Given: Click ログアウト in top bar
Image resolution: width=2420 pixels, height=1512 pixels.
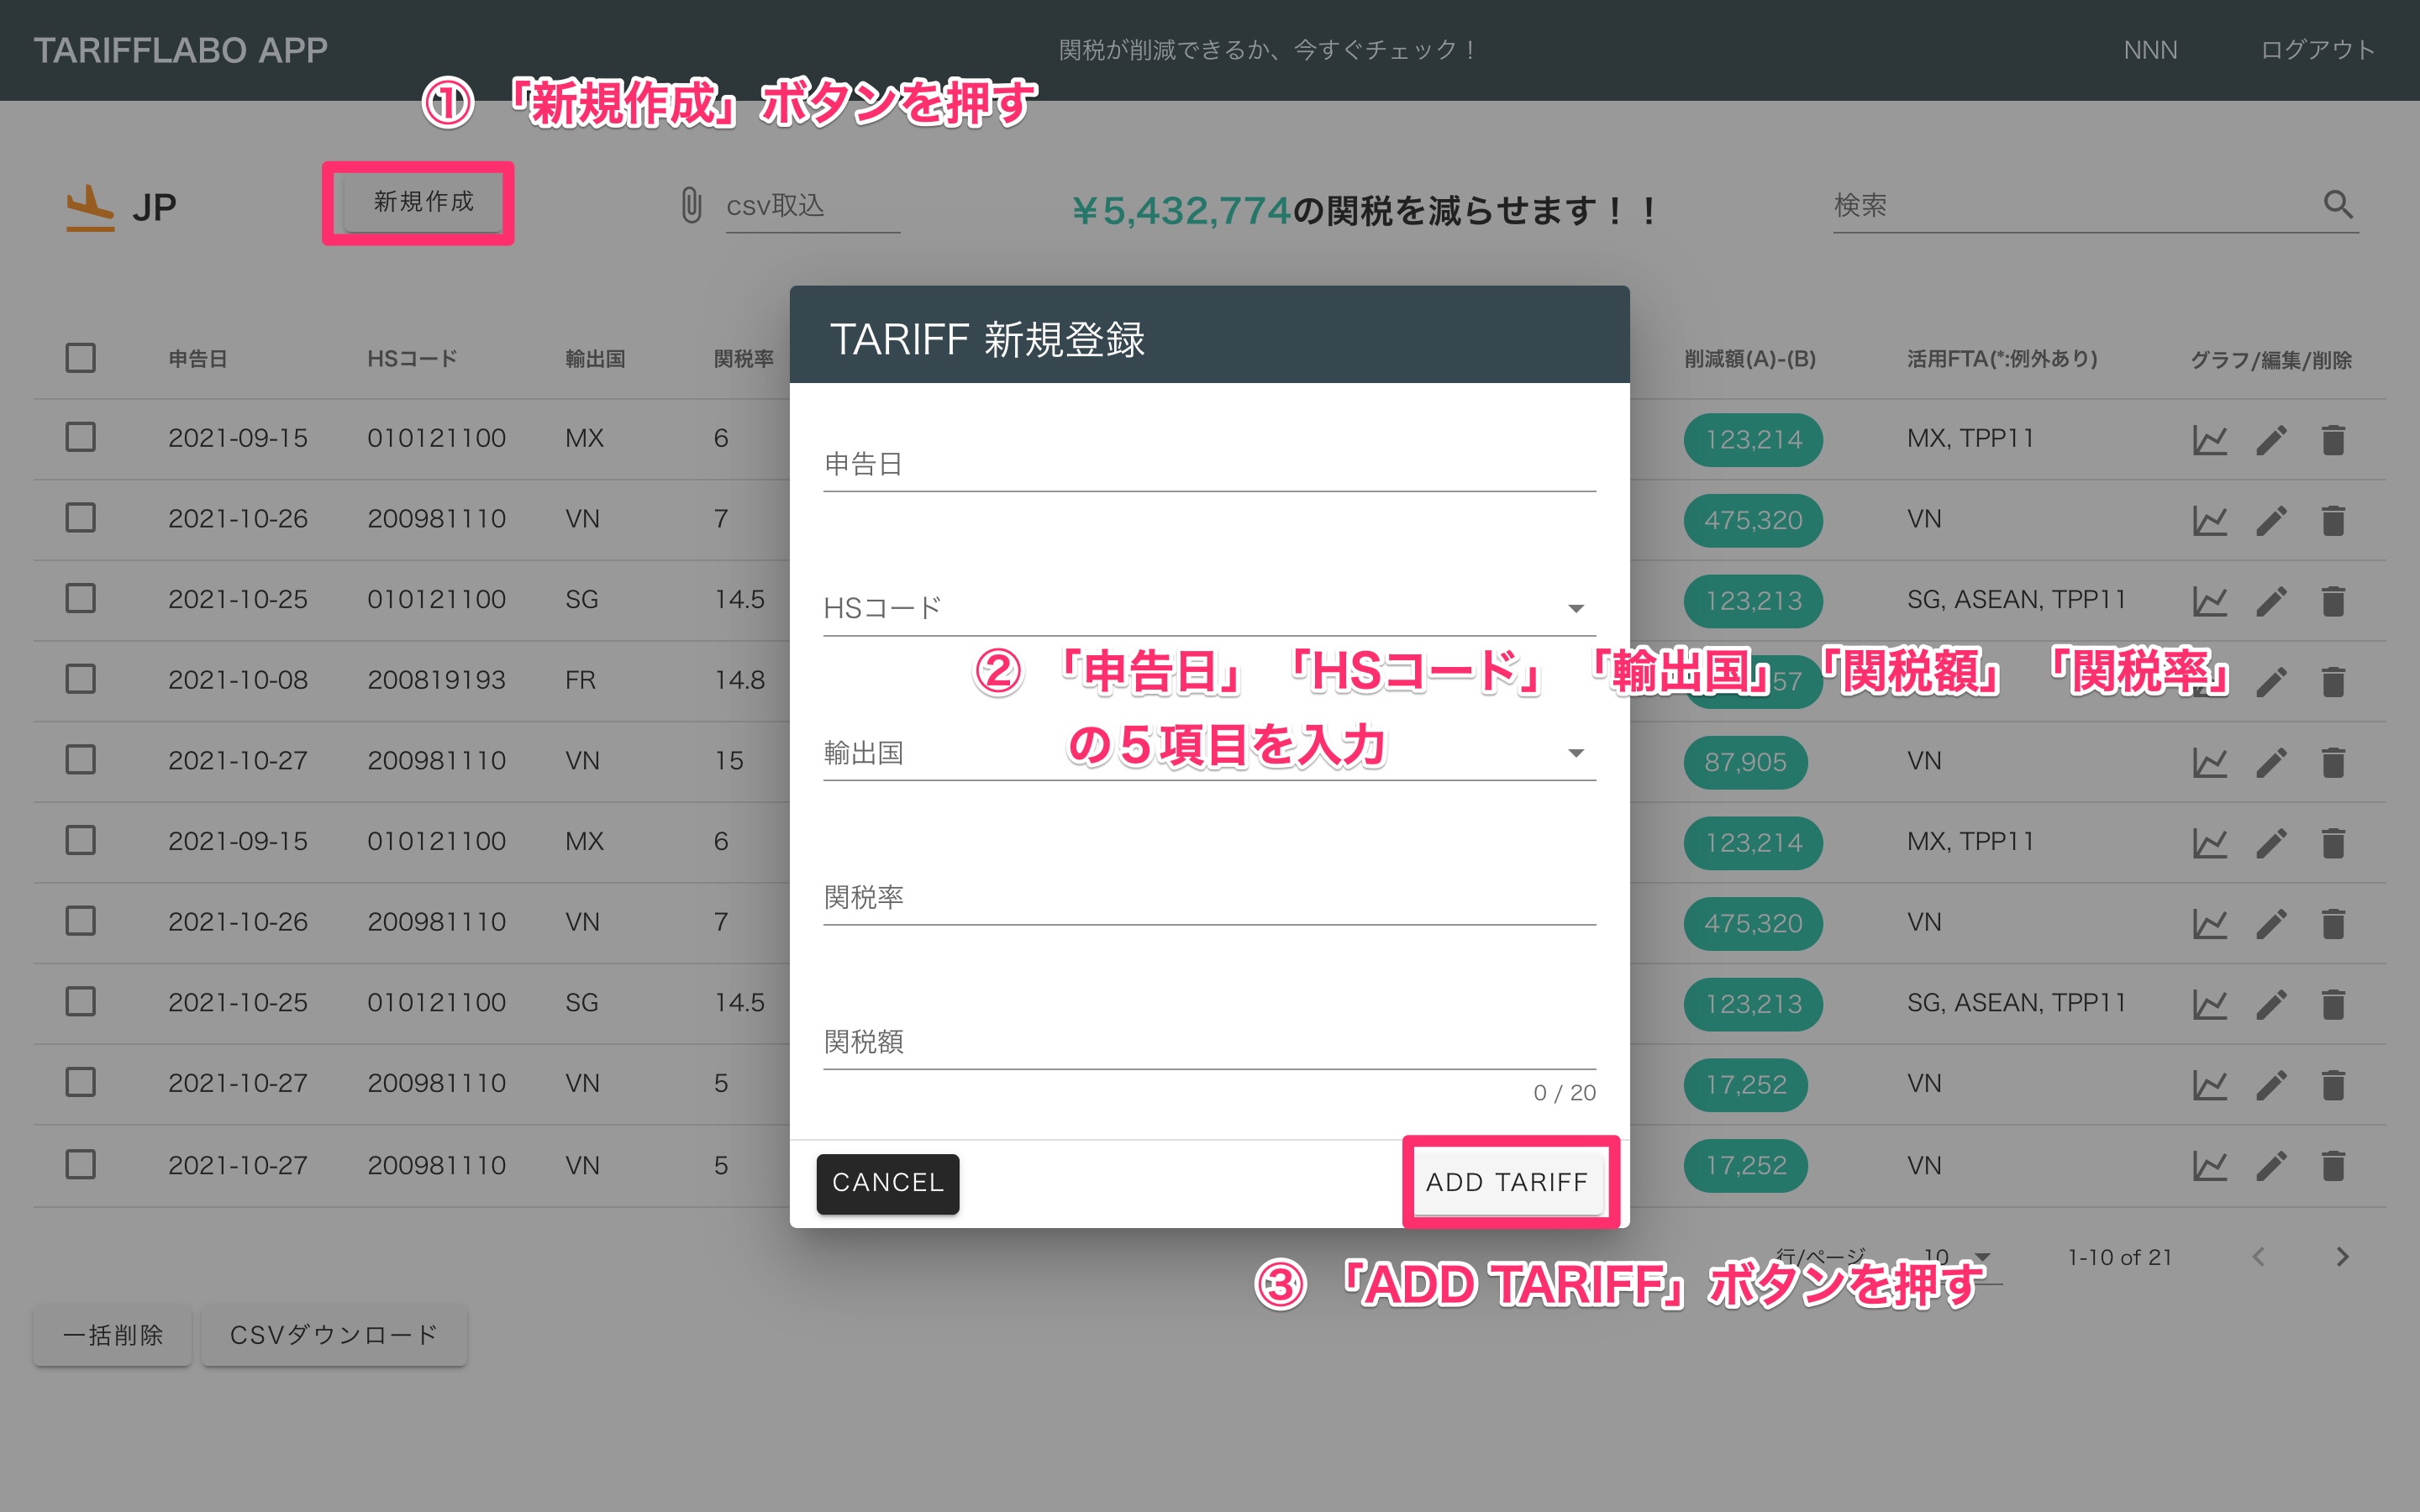Looking at the screenshot, I should pos(2317,50).
